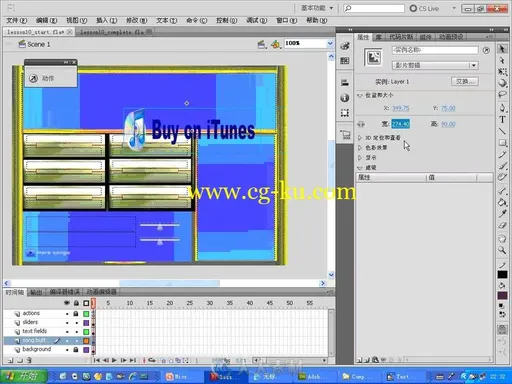Open the 插入 (Insert) menu

[107, 20]
